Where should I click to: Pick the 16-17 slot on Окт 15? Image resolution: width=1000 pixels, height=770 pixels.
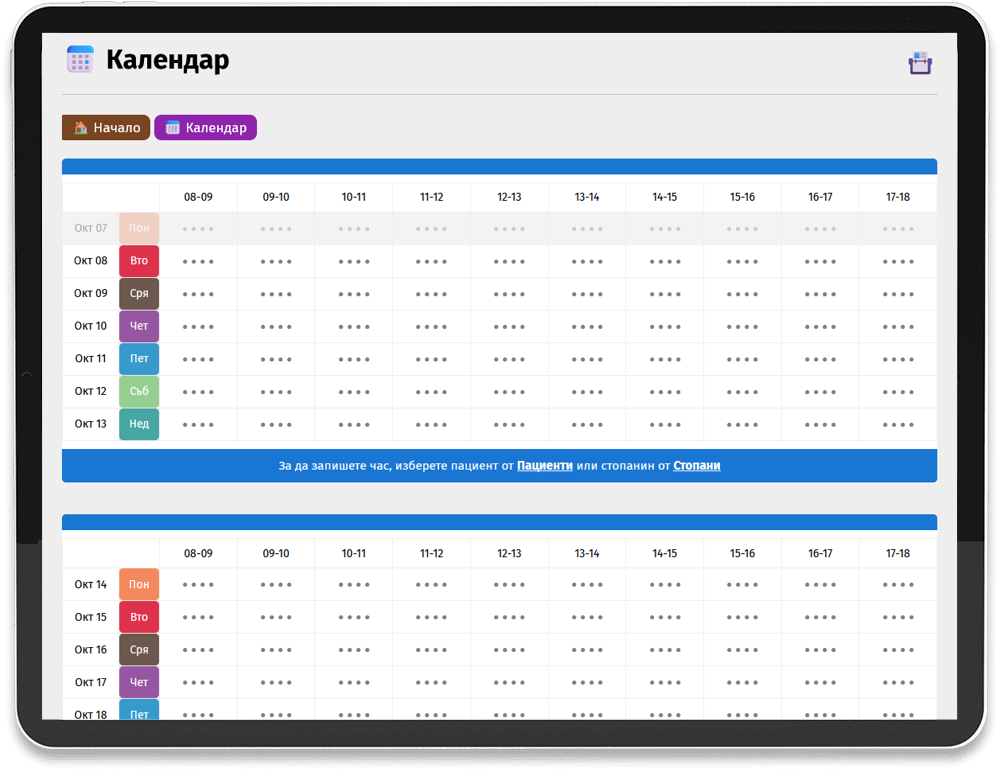click(x=820, y=617)
